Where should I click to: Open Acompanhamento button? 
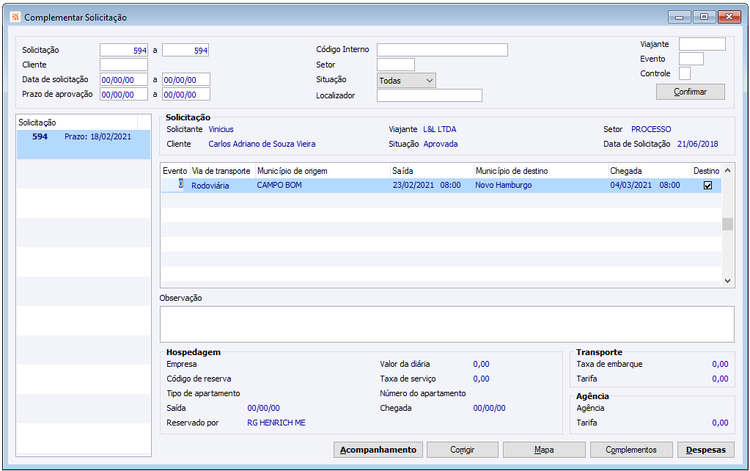(x=378, y=449)
